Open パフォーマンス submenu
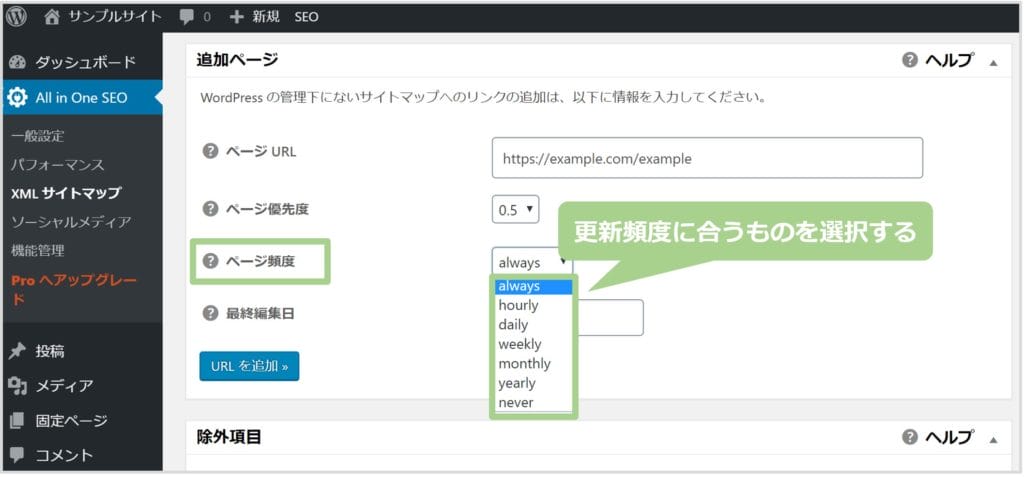The height and width of the screenshot is (477, 1024). click(x=57, y=165)
